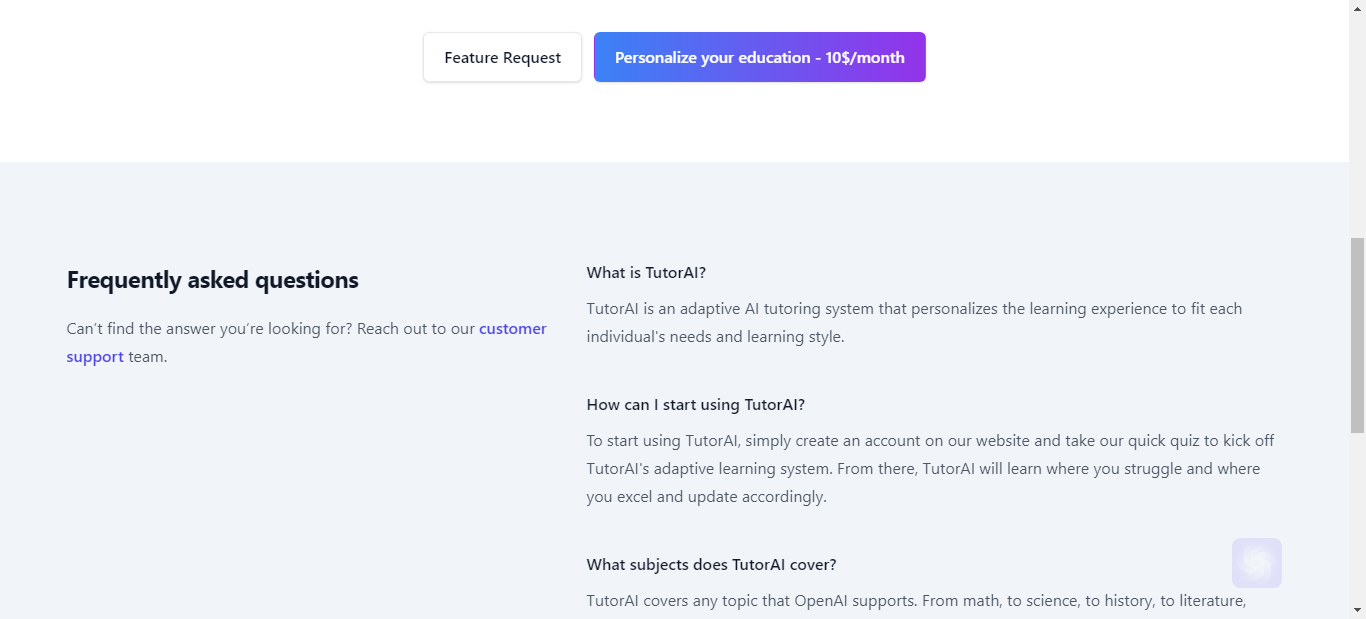
Task: Click Personalize your education - 10$/month button
Action: 760,57
